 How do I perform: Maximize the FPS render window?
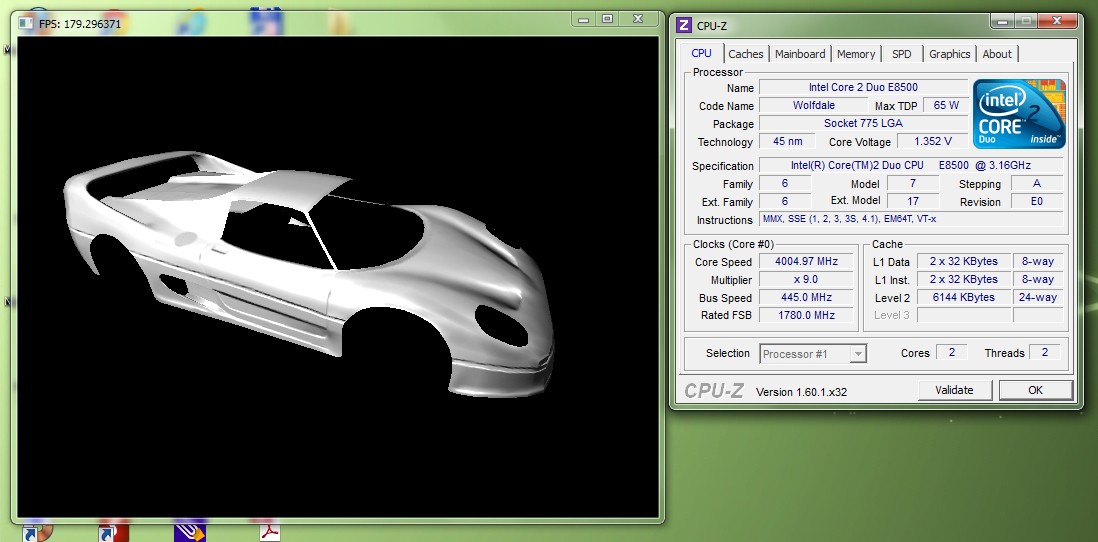click(x=607, y=18)
